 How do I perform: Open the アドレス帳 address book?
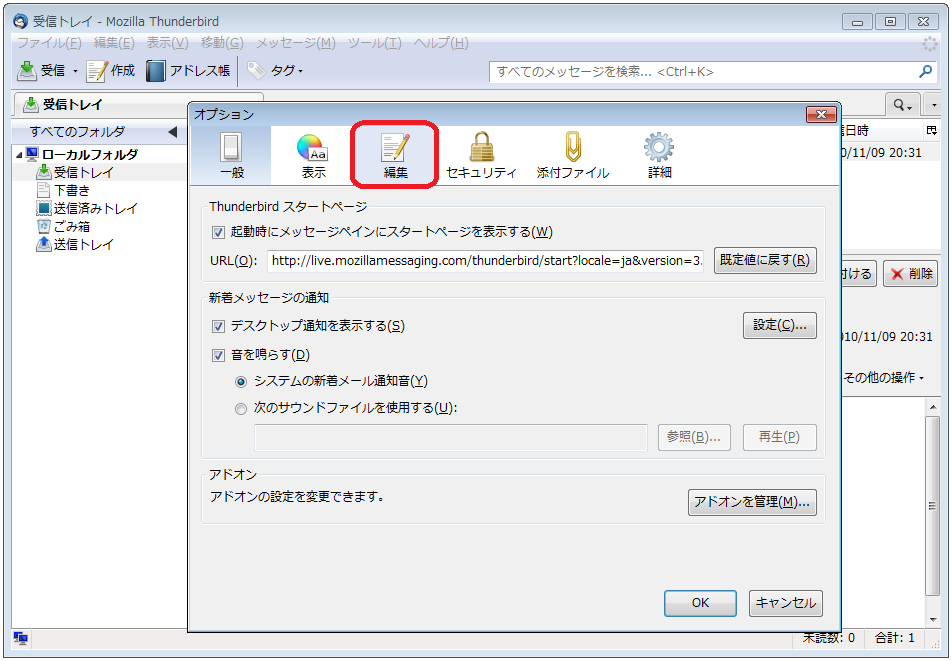click(x=188, y=71)
